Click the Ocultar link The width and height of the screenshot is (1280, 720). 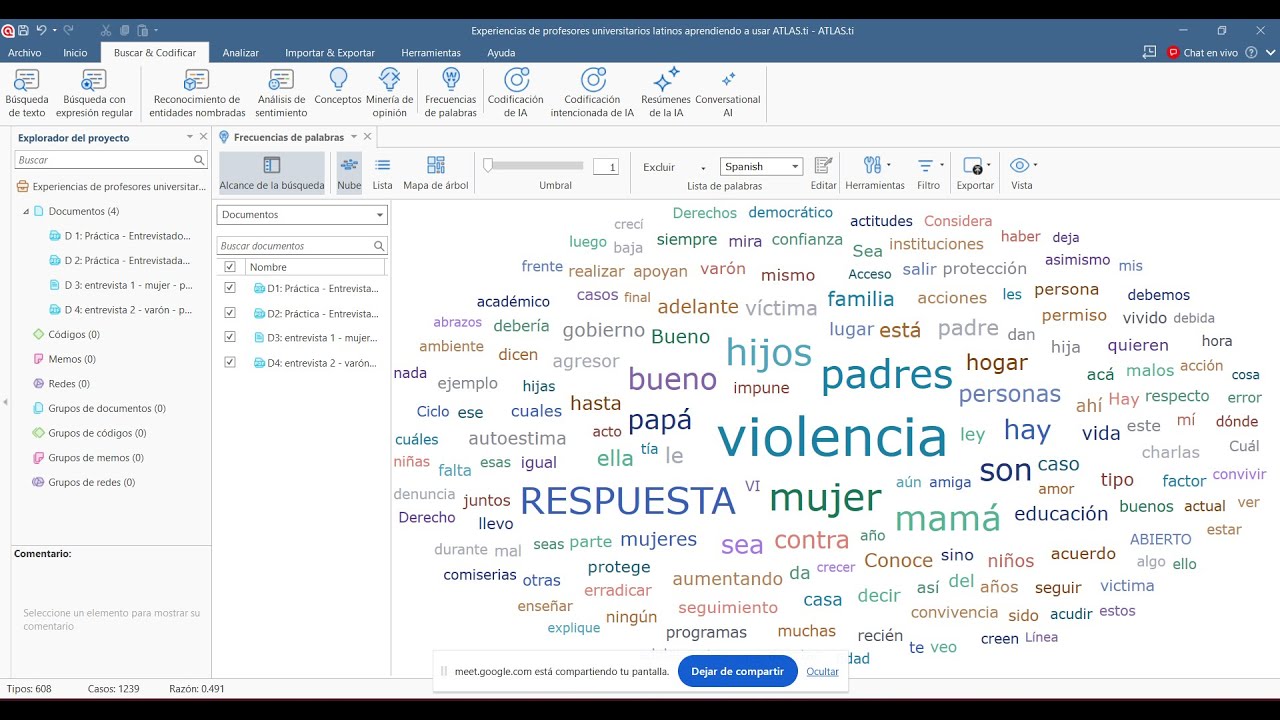(822, 671)
